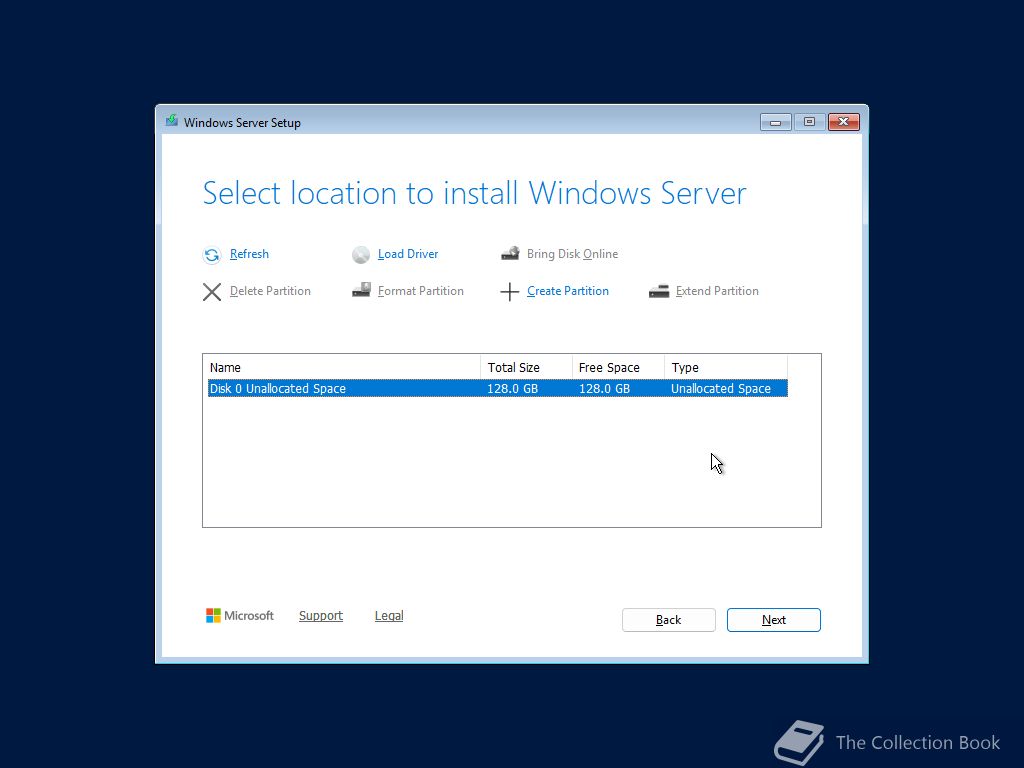Click the Extend Partition label
Viewport: 1024px width, 768px height.
pos(717,291)
